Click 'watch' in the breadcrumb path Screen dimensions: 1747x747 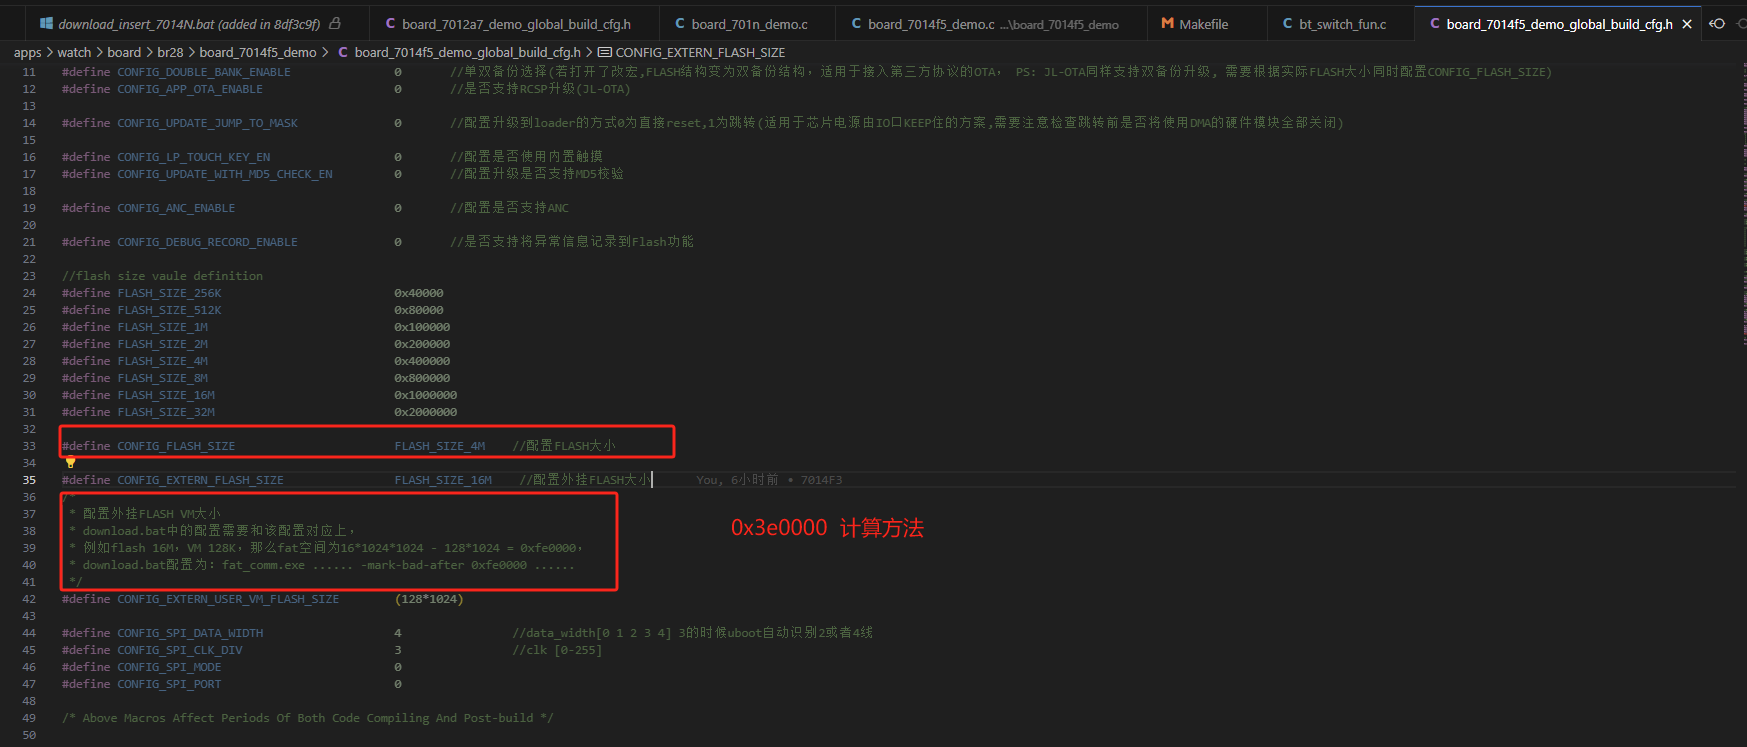[74, 52]
